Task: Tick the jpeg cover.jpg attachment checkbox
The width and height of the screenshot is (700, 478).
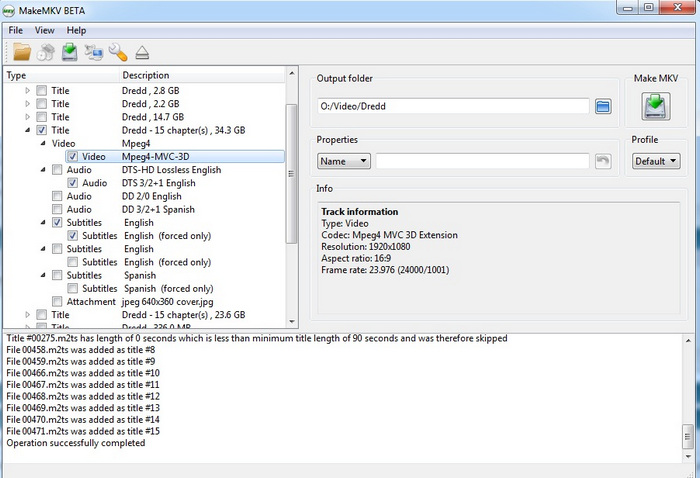Action: [x=58, y=301]
